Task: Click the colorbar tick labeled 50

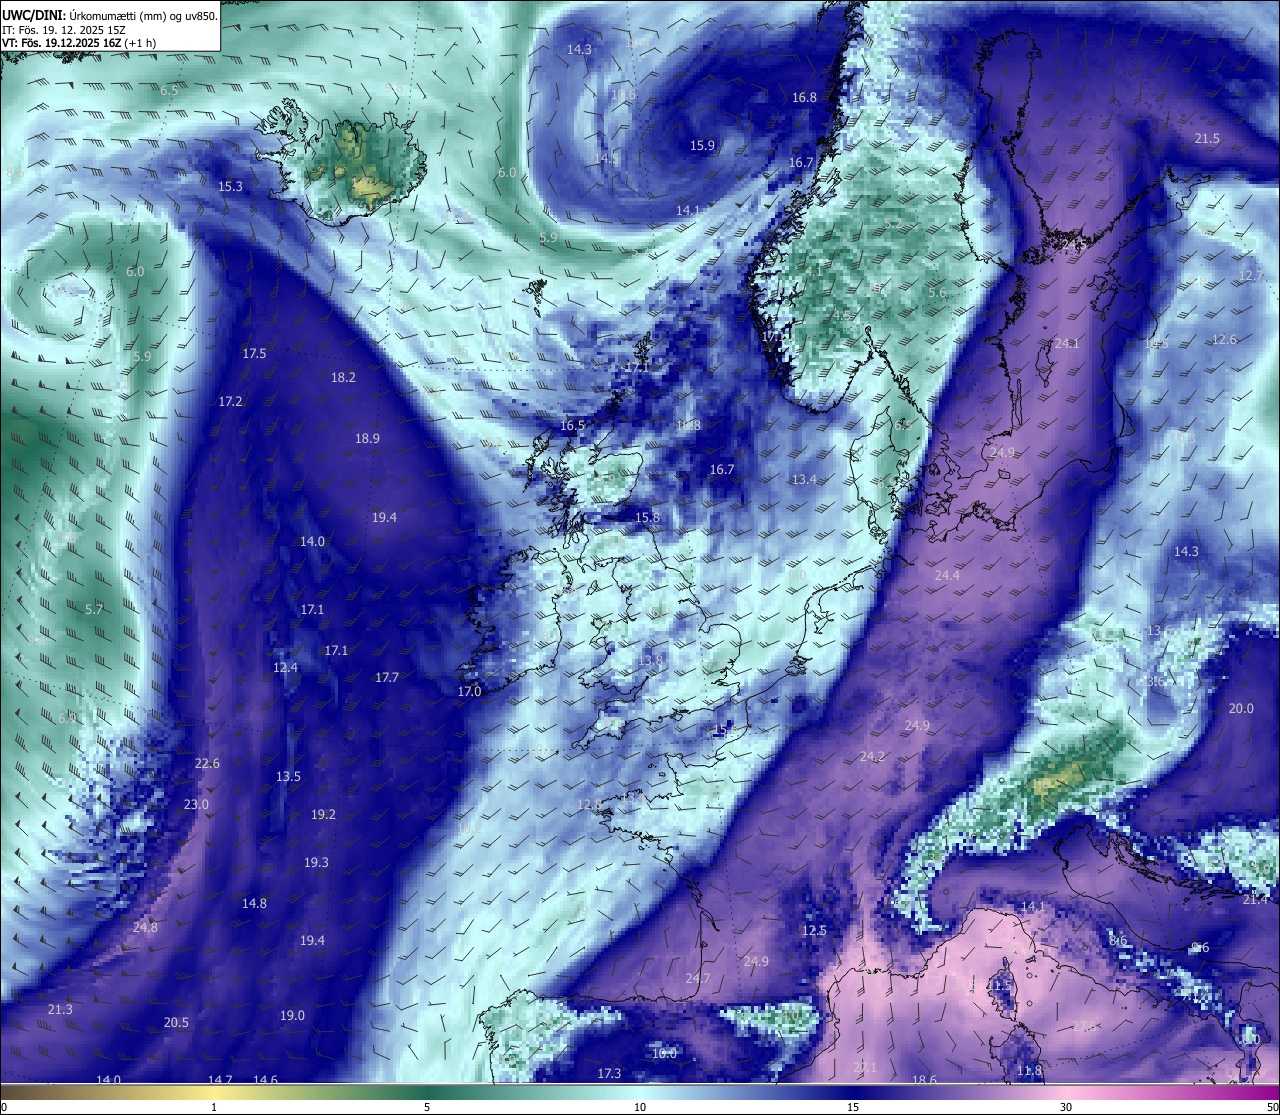Action: point(1272,1107)
